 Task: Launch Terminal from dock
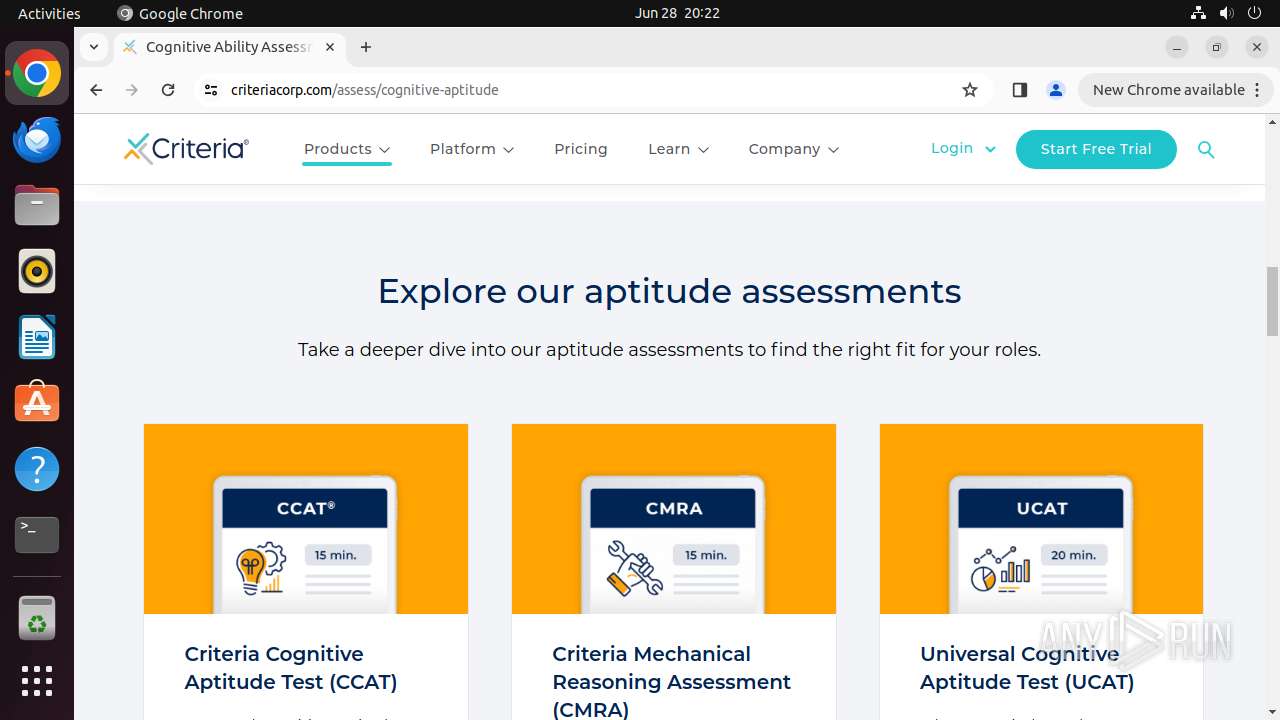[x=37, y=535]
